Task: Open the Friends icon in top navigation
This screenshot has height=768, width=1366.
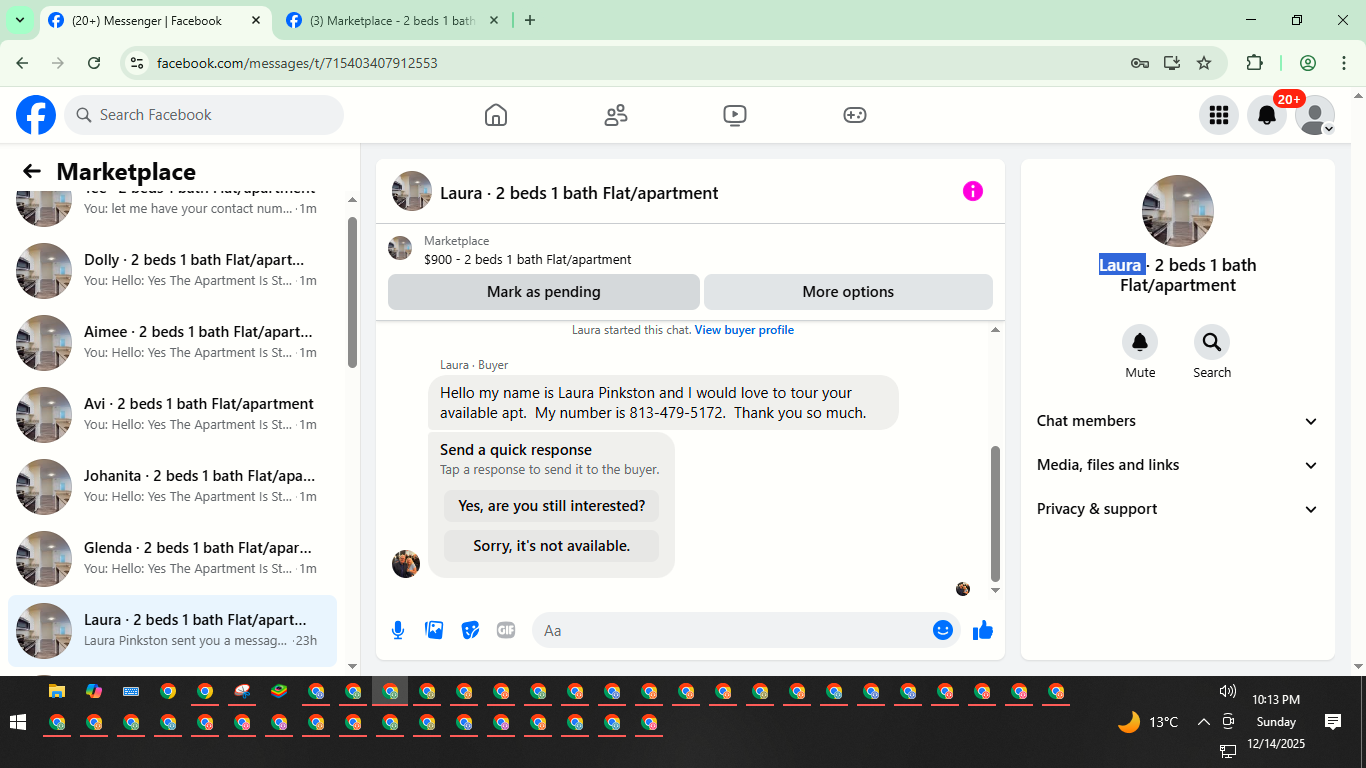Action: click(x=616, y=115)
